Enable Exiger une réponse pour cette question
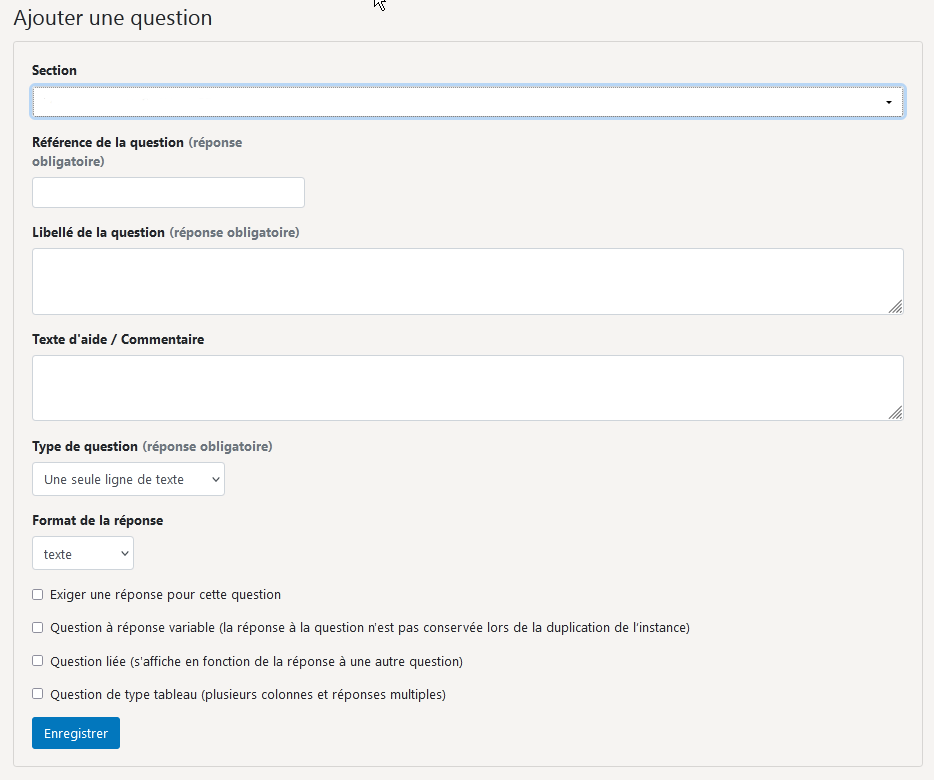 38,595
